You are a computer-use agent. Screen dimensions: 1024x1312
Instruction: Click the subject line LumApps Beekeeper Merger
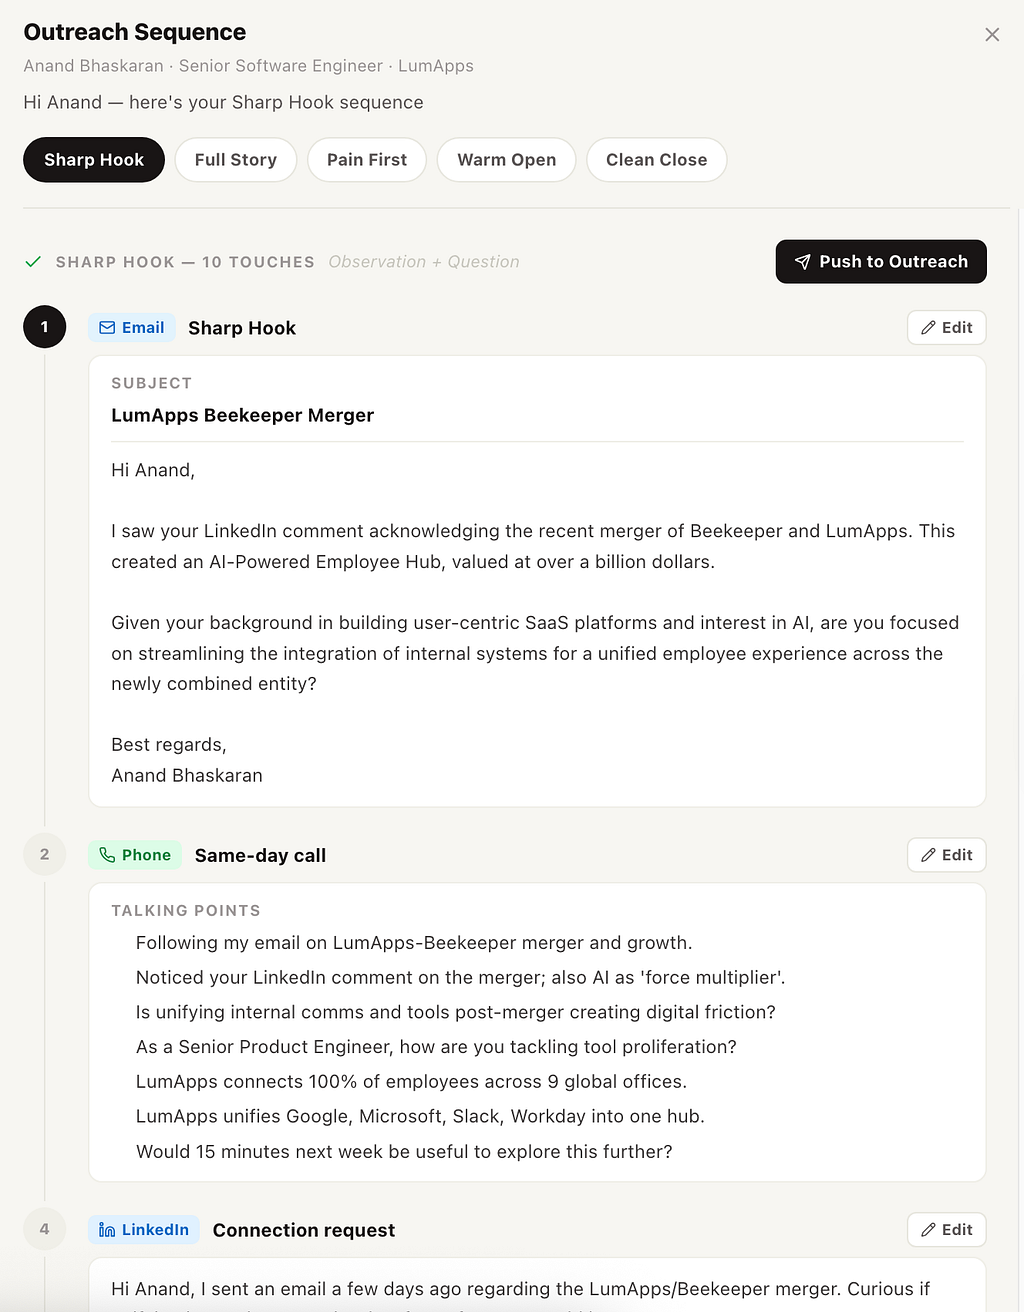click(x=243, y=415)
